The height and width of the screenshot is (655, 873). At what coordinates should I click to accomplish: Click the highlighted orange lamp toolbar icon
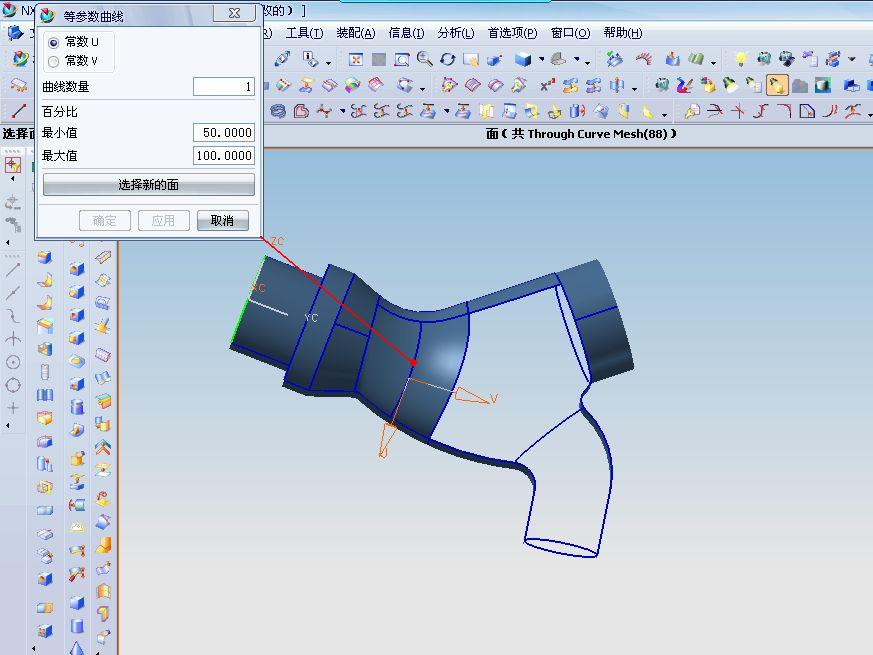pyautogui.click(x=777, y=85)
